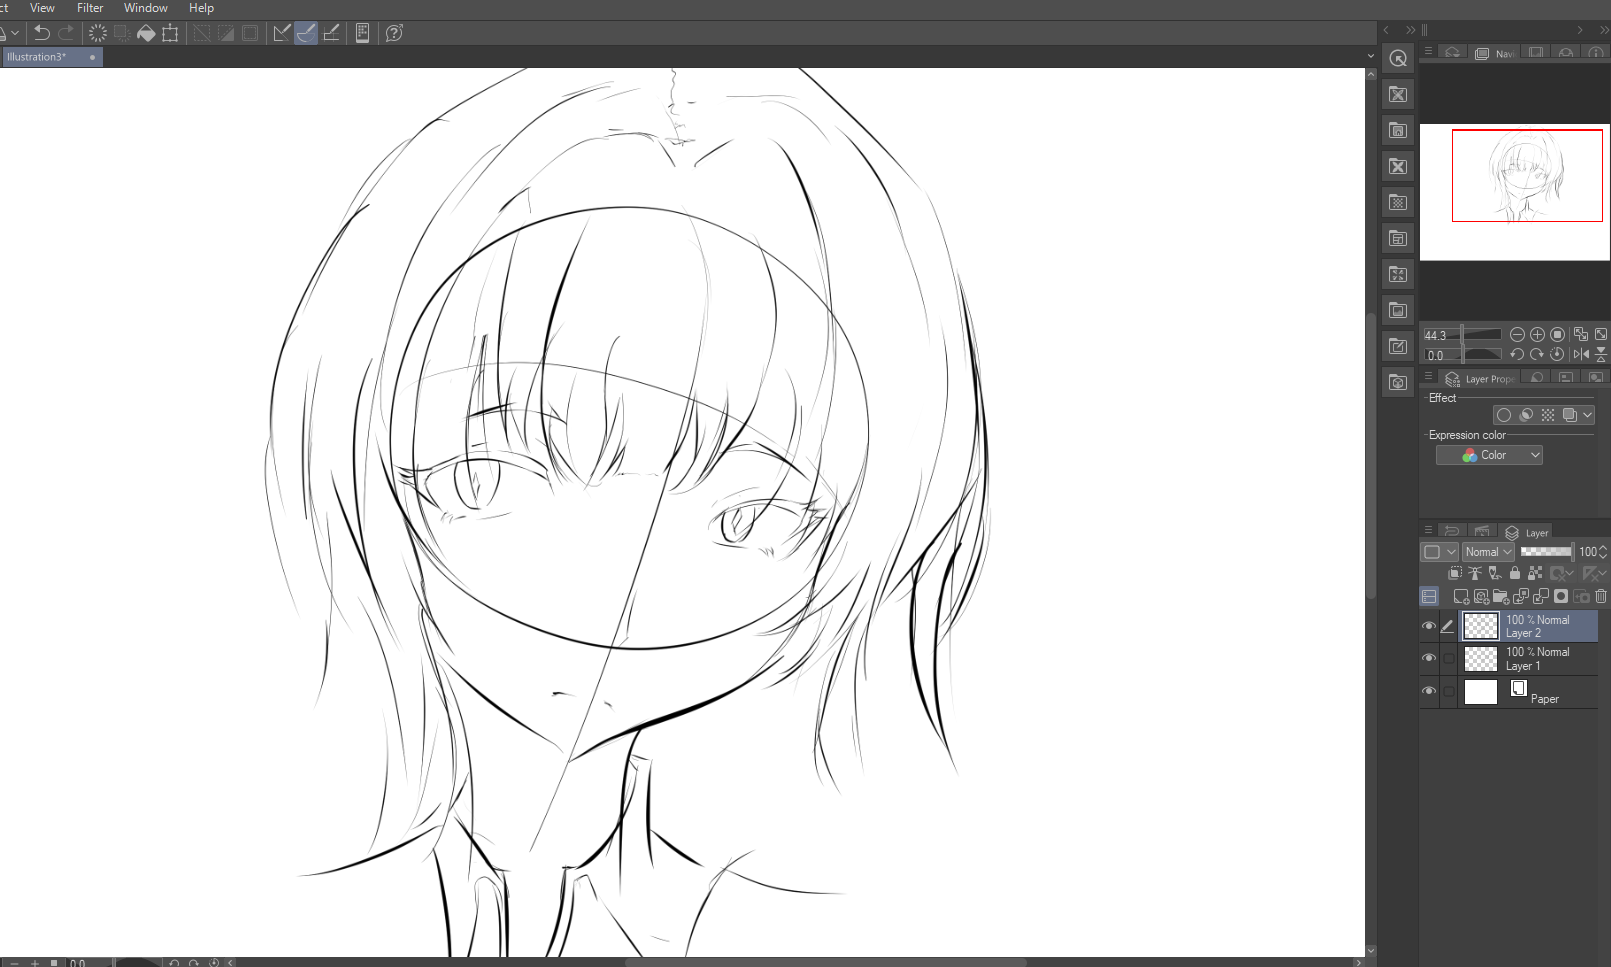
Task: Switch to the Illustration3 canvas tab
Action: (x=51, y=57)
